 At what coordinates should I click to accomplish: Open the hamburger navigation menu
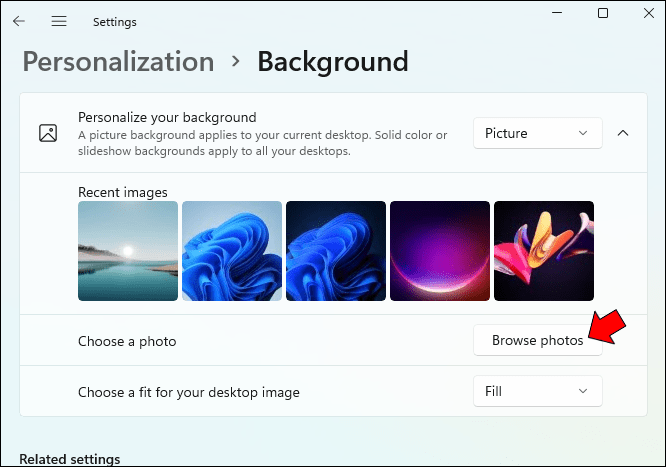pyautogui.click(x=59, y=21)
